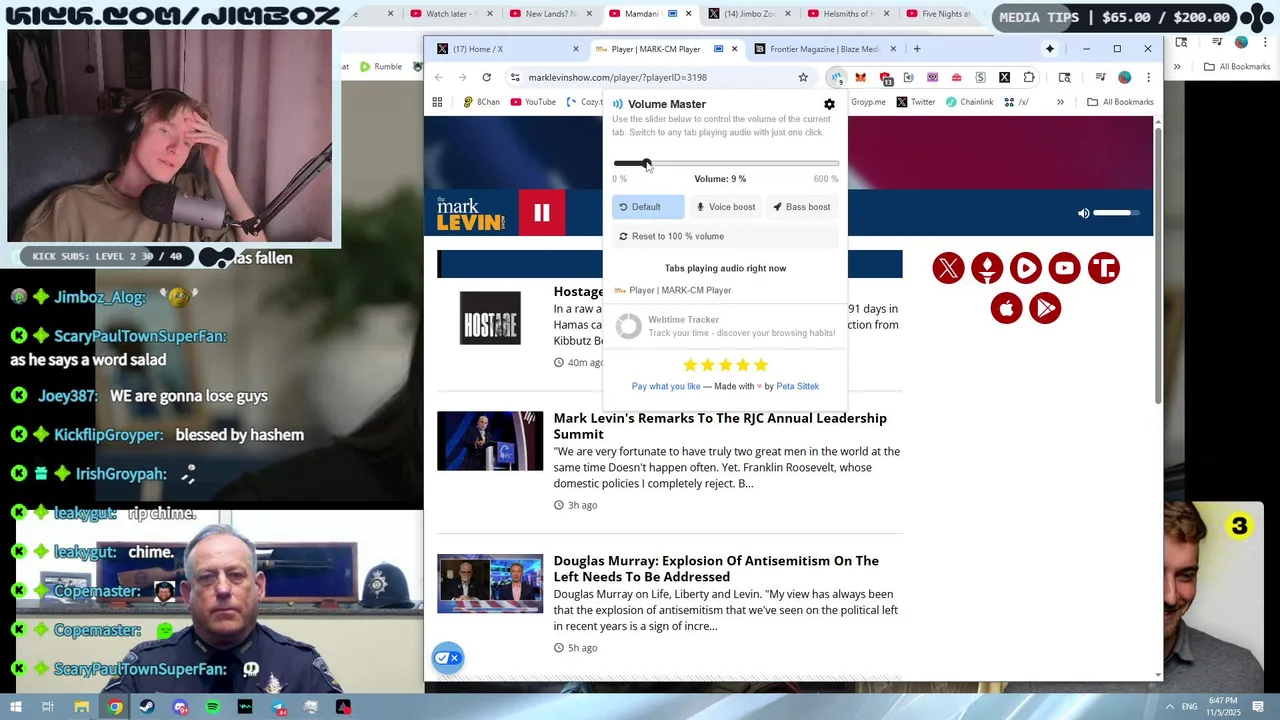The height and width of the screenshot is (720, 1280).
Task: Open the Google Play icon on the page
Action: pyautogui.click(x=1045, y=308)
